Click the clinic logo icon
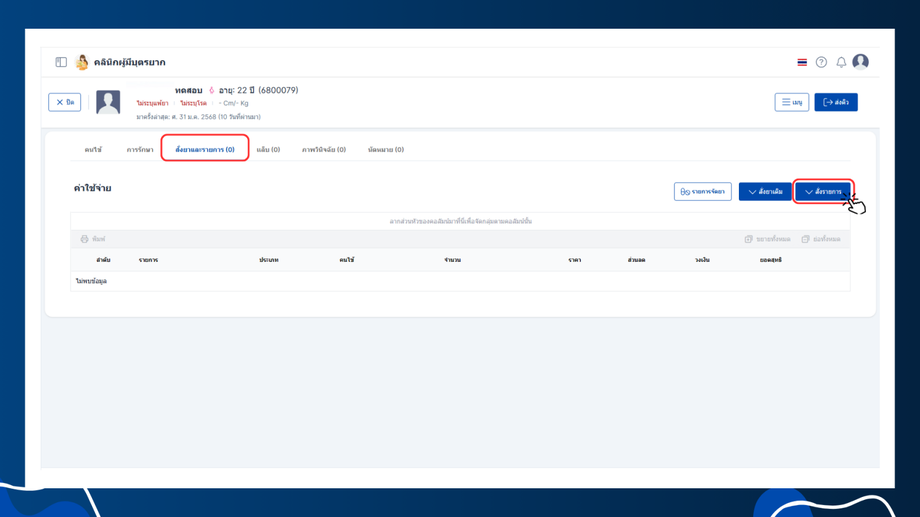The image size is (920, 517). (x=82, y=62)
